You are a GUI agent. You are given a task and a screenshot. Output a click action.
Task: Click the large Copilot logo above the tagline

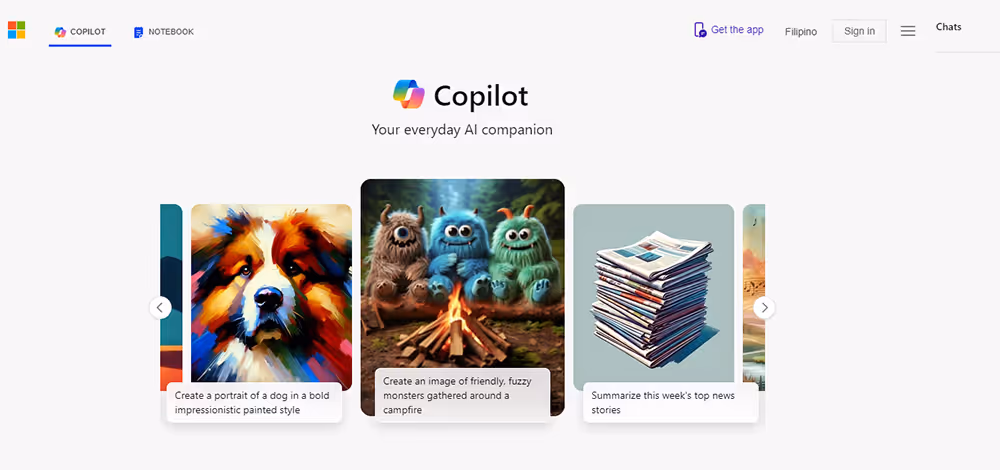(x=409, y=95)
